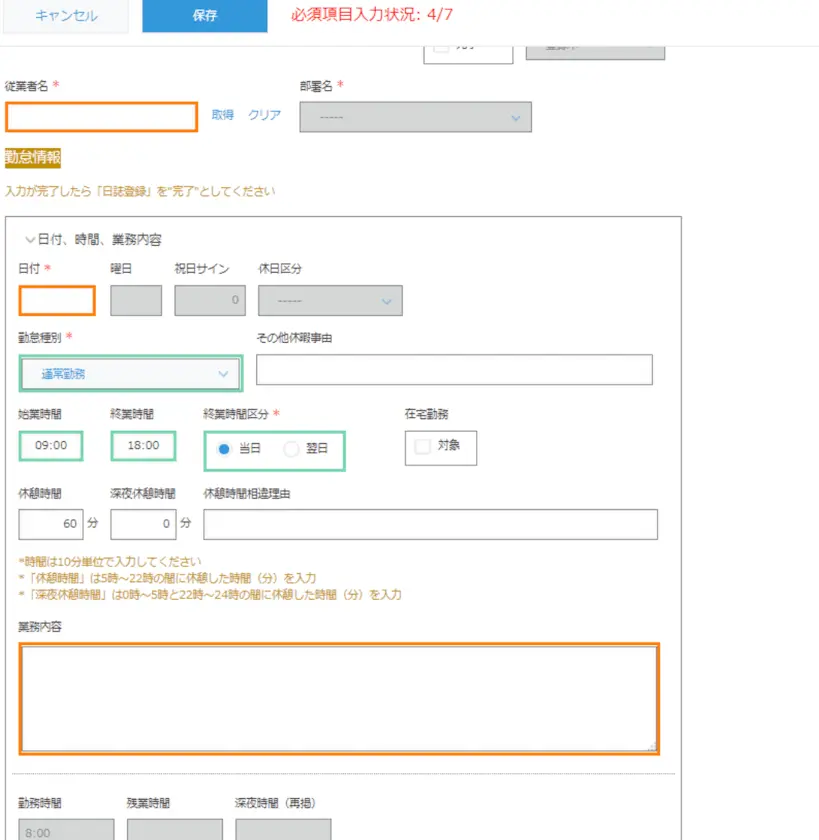Click the 日付 date field
The height and width of the screenshot is (840, 819).
click(x=57, y=301)
